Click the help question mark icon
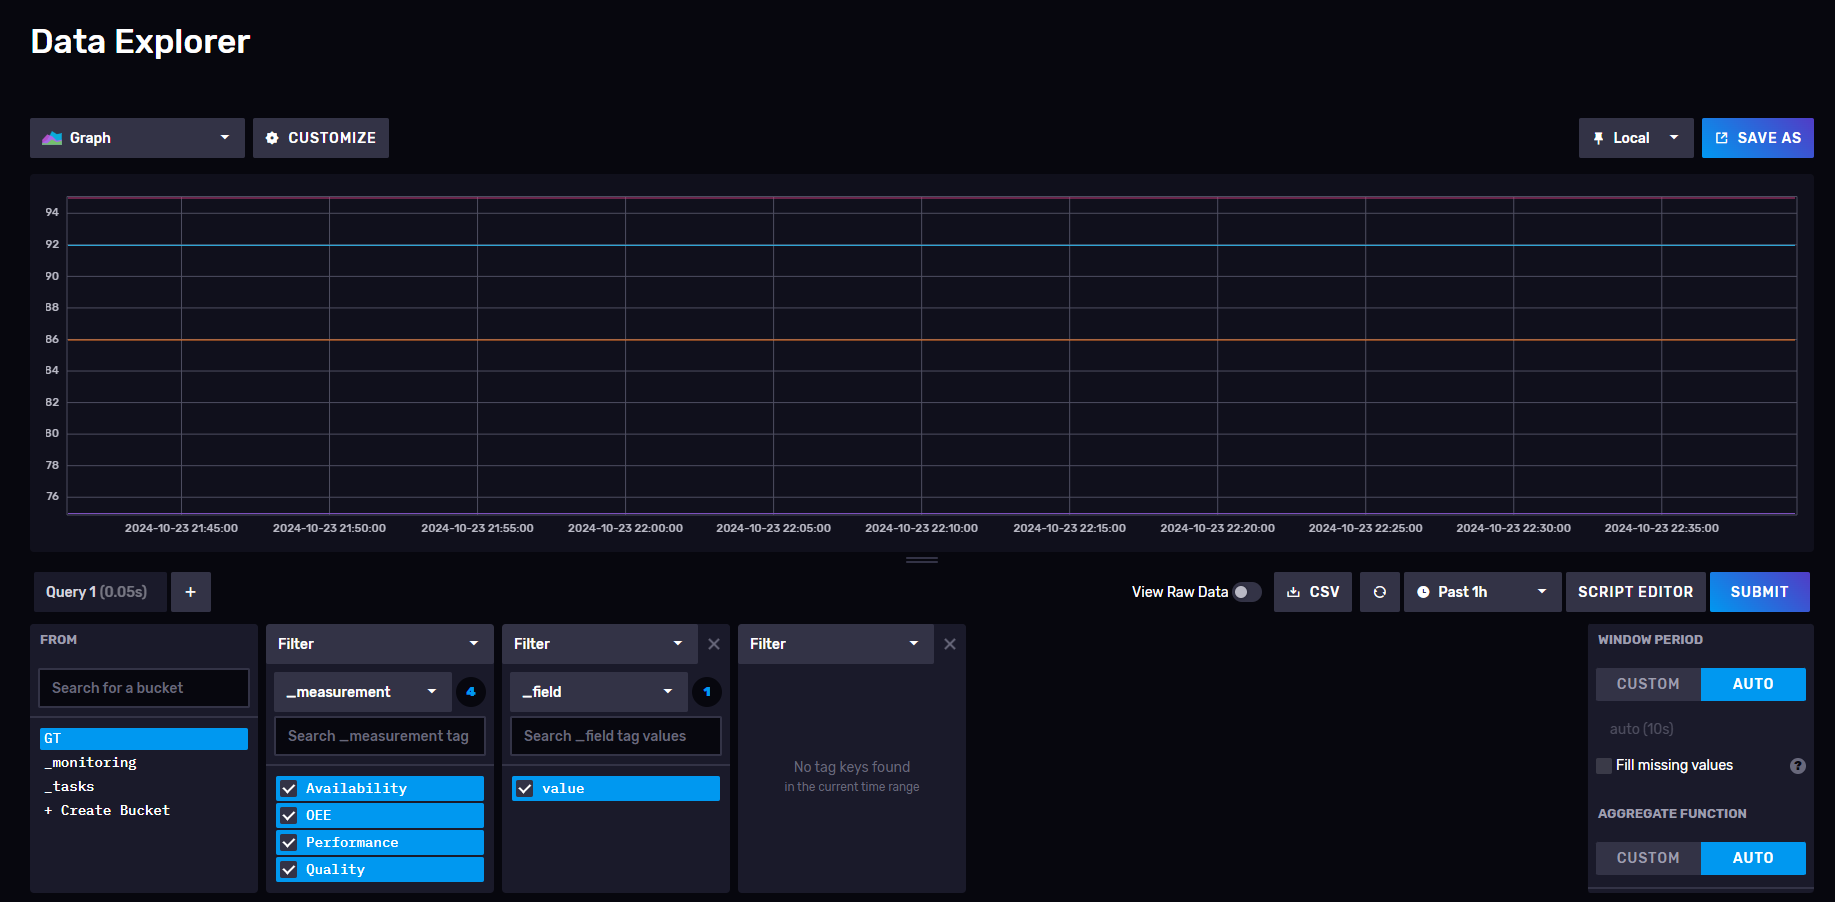The width and height of the screenshot is (1835, 902). coord(1797,766)
